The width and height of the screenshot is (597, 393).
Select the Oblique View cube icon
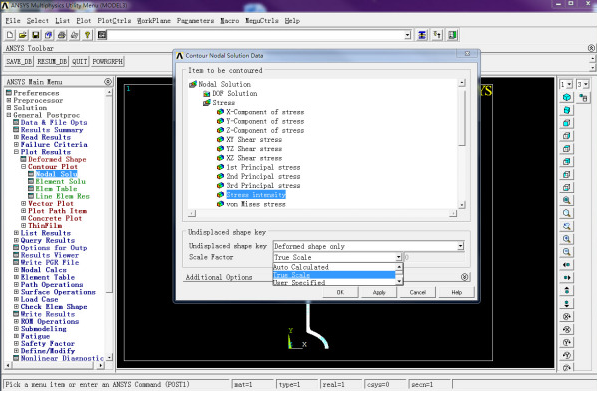(567, 110)
